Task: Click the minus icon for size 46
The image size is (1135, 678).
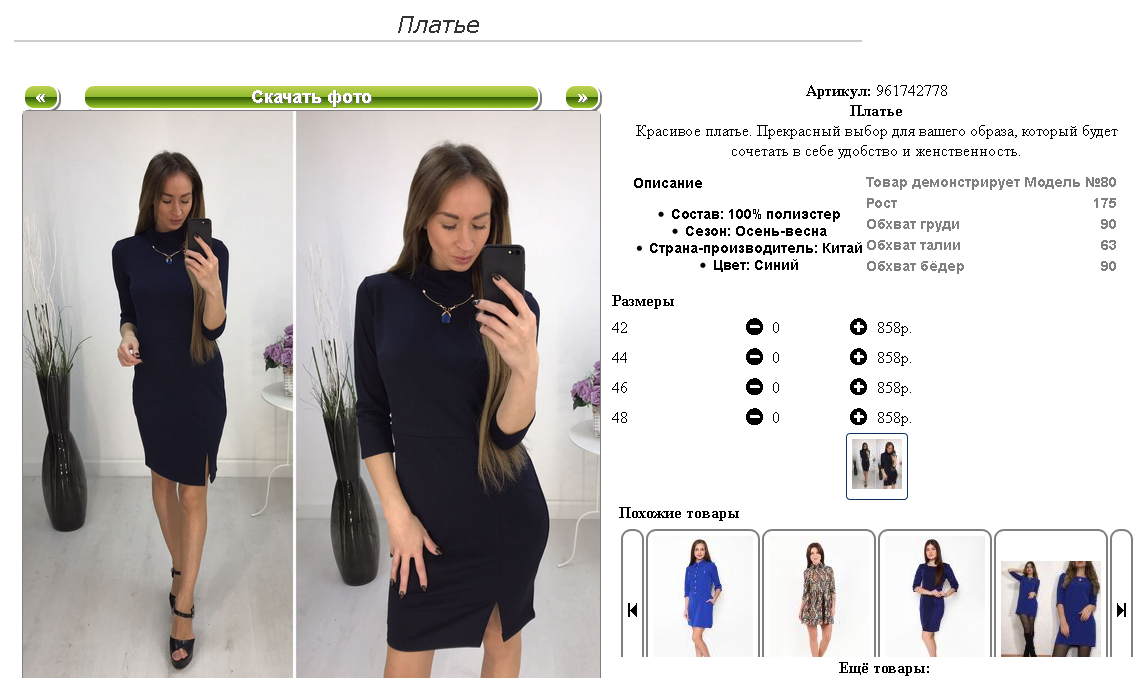Action: (x=754, y=387)
